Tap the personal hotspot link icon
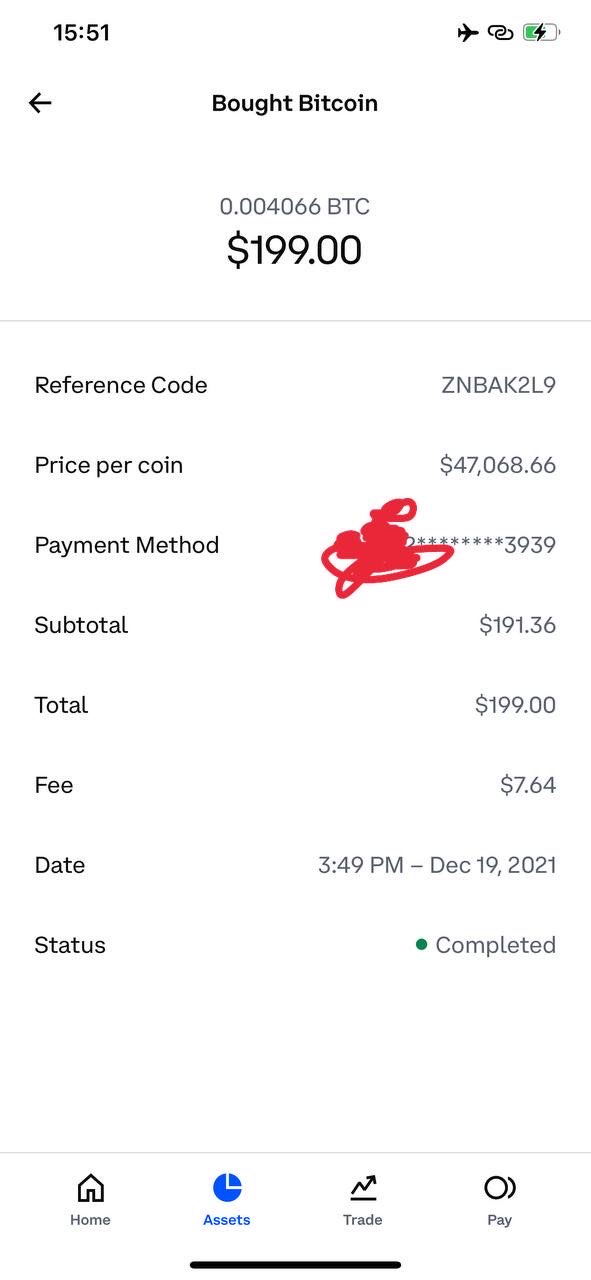This screenshot has width=591, height=1280. [500, 33]
